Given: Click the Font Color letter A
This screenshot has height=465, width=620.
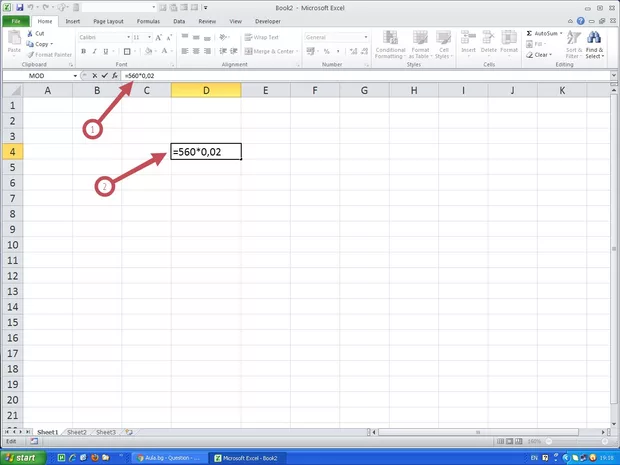Looking at the screenshot, I should point(164,51).
